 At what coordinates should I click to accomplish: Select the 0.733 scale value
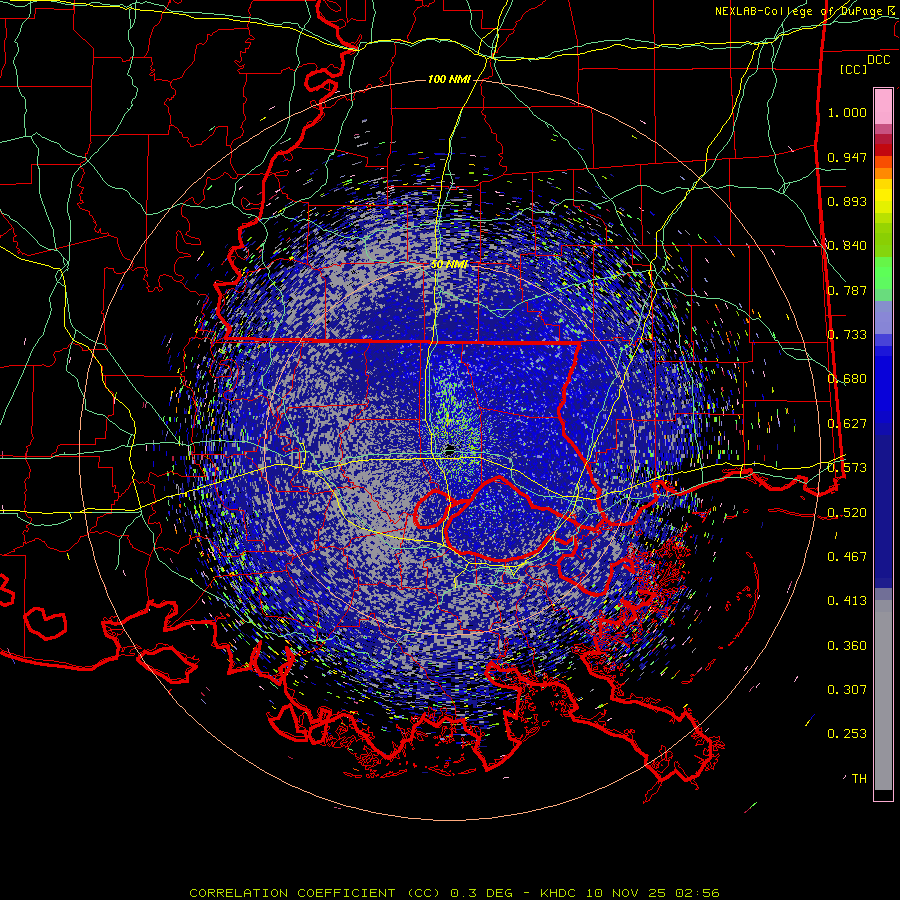[x=847, y=335]
